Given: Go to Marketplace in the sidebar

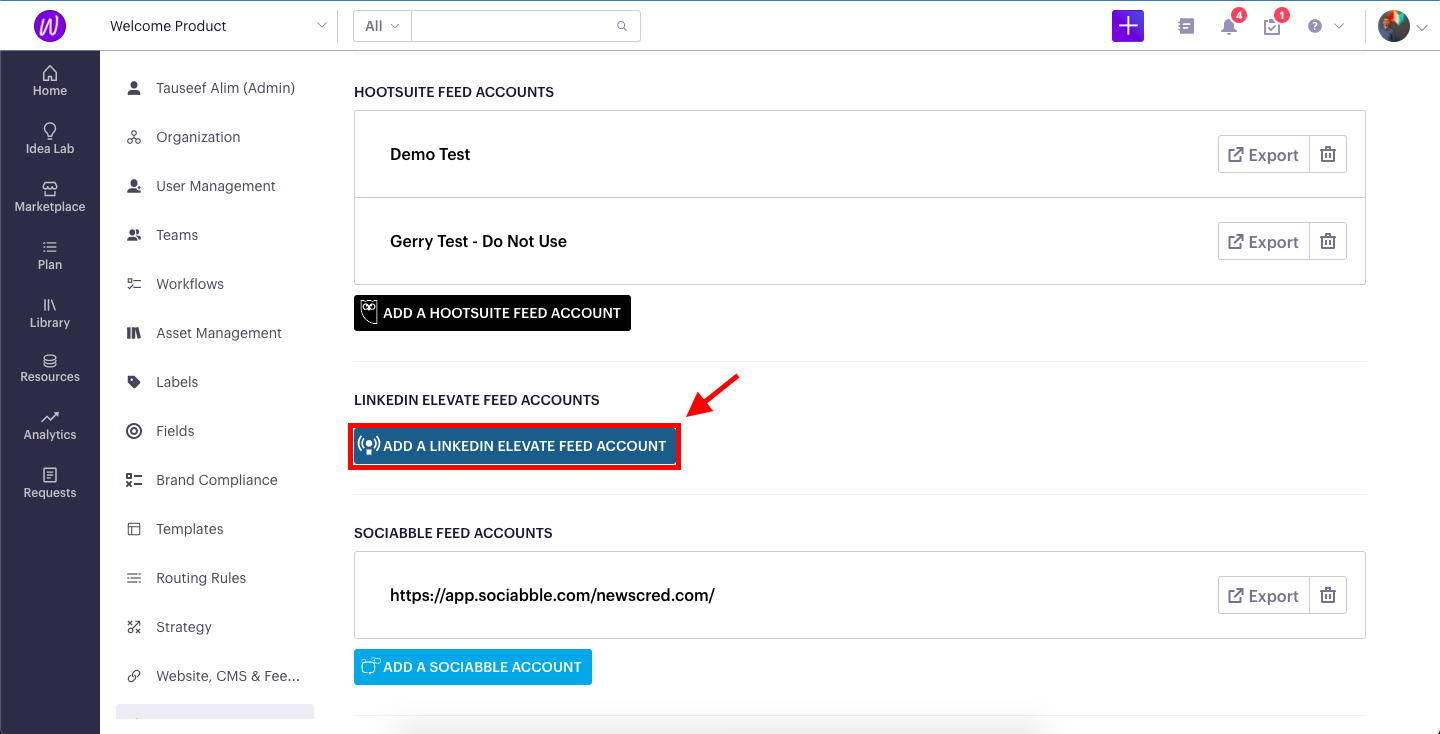Looking at the screenshot, I should tap(50, 197).
